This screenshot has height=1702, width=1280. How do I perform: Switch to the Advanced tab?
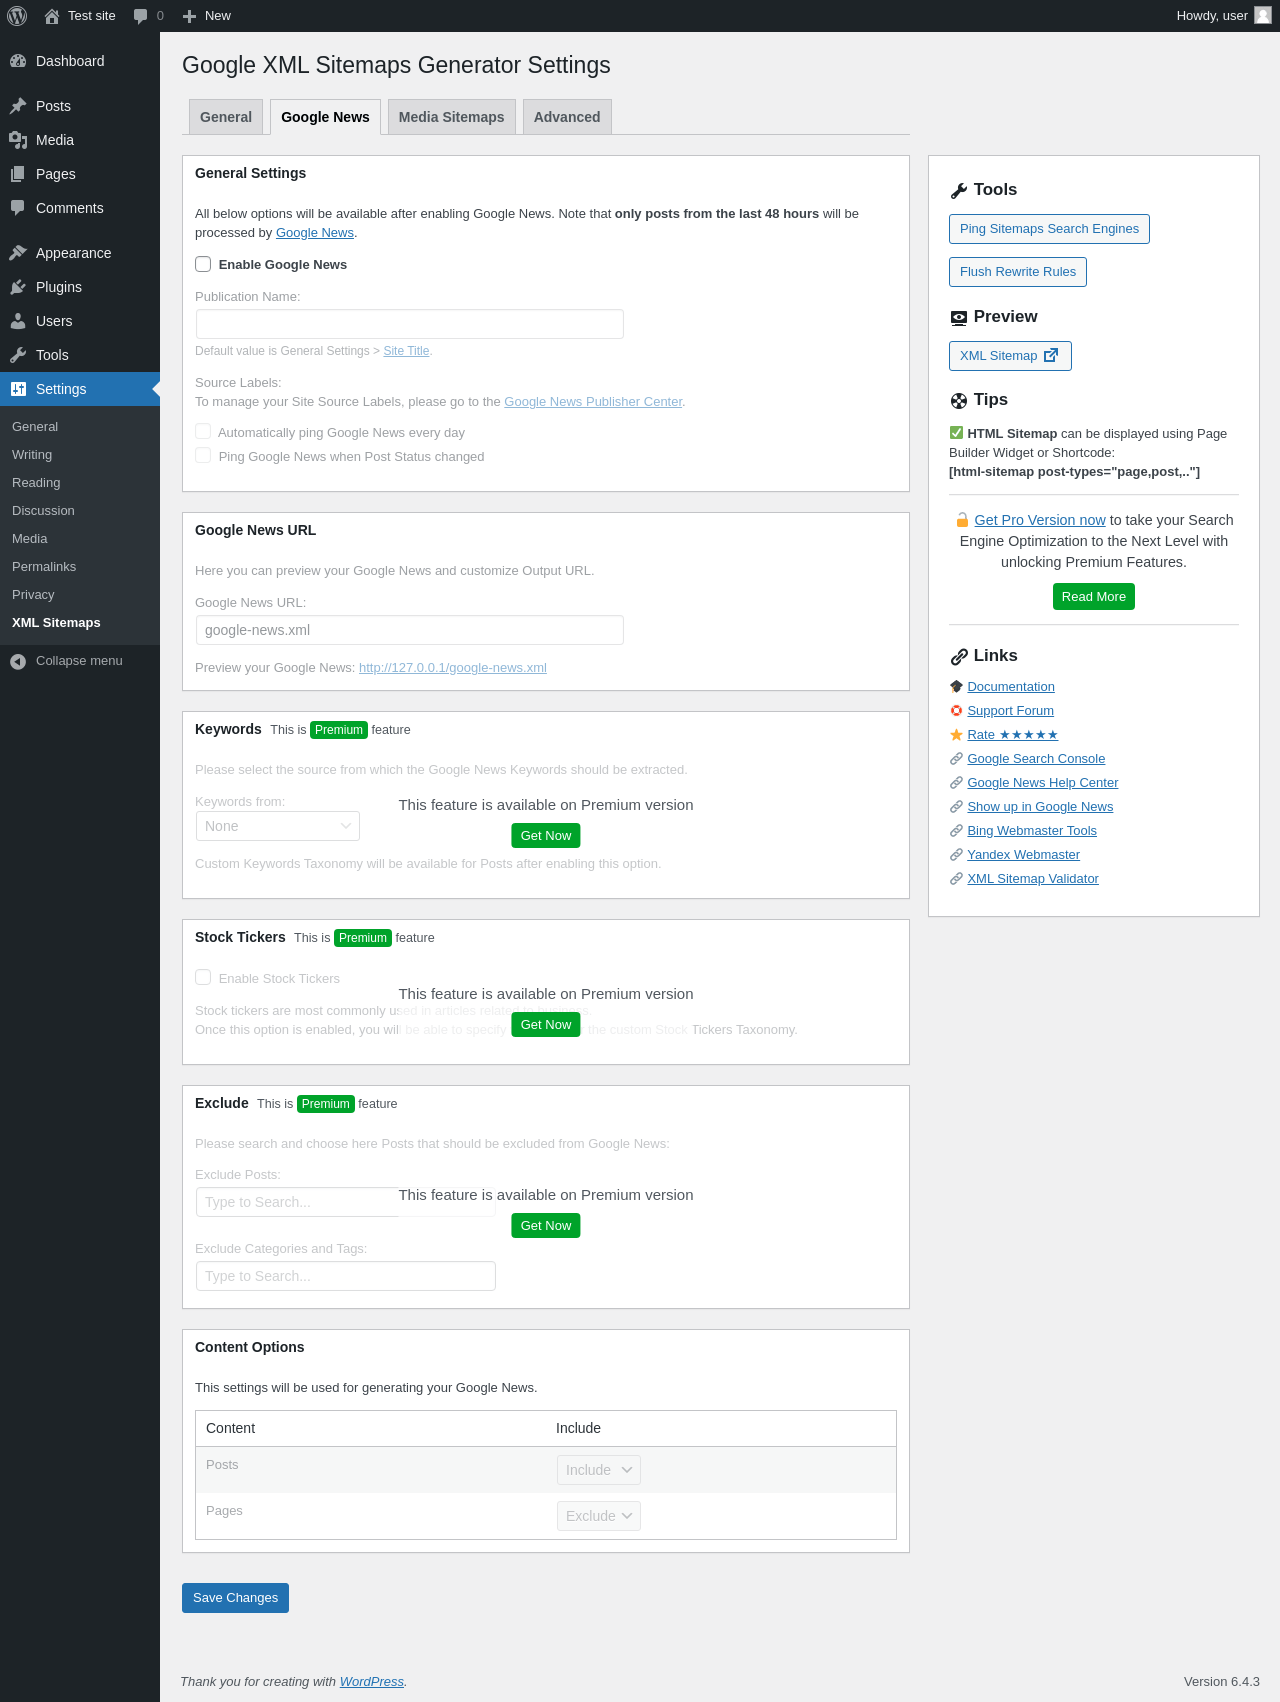click(567, 117)
